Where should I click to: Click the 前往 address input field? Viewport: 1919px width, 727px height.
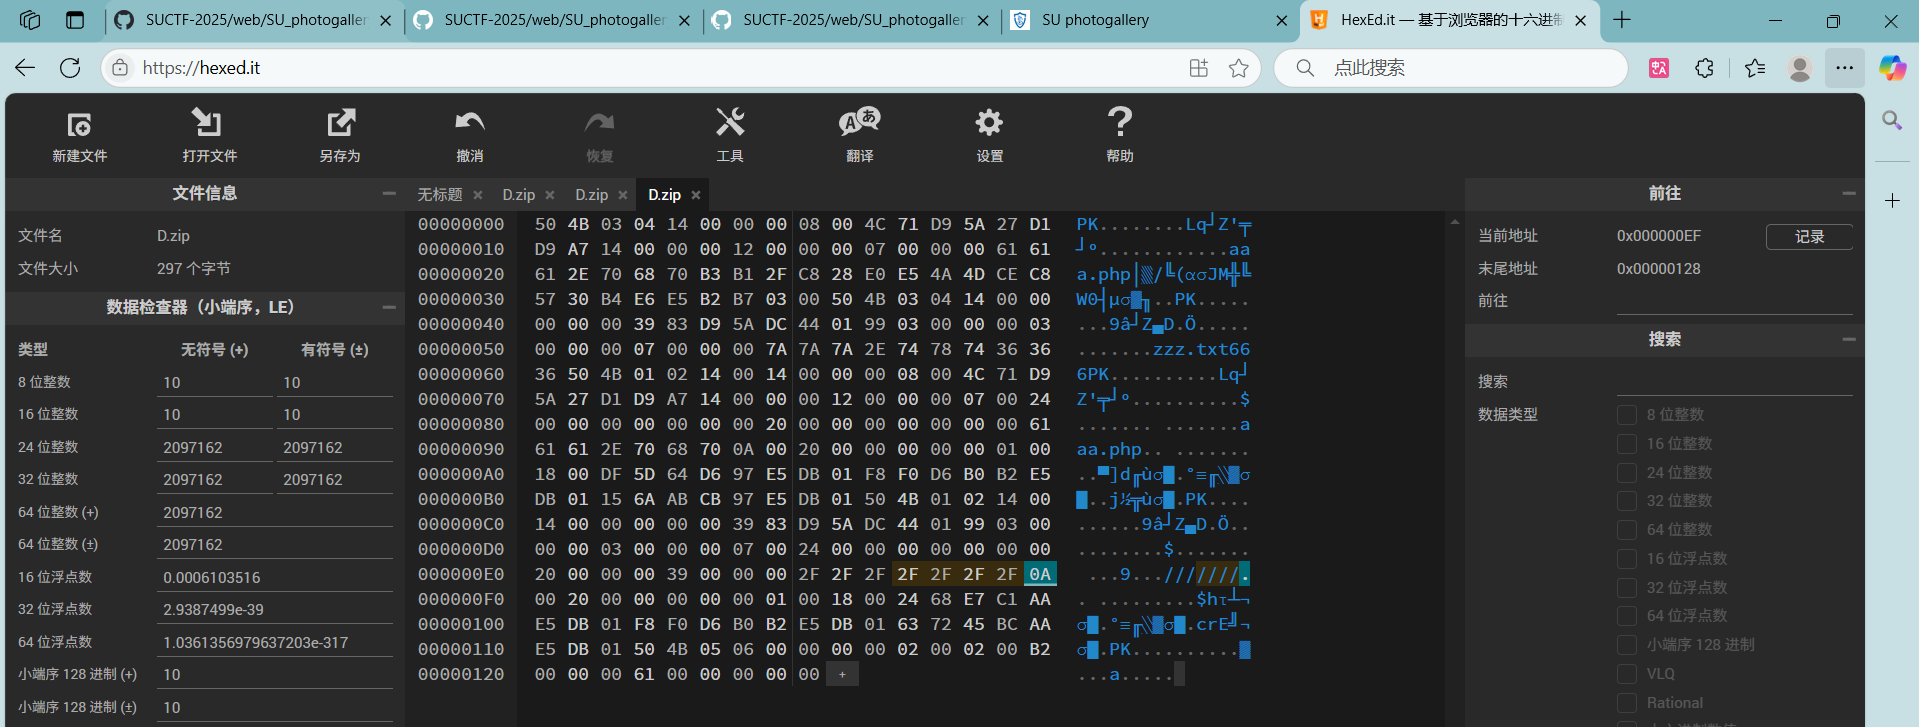point(1734,301)
